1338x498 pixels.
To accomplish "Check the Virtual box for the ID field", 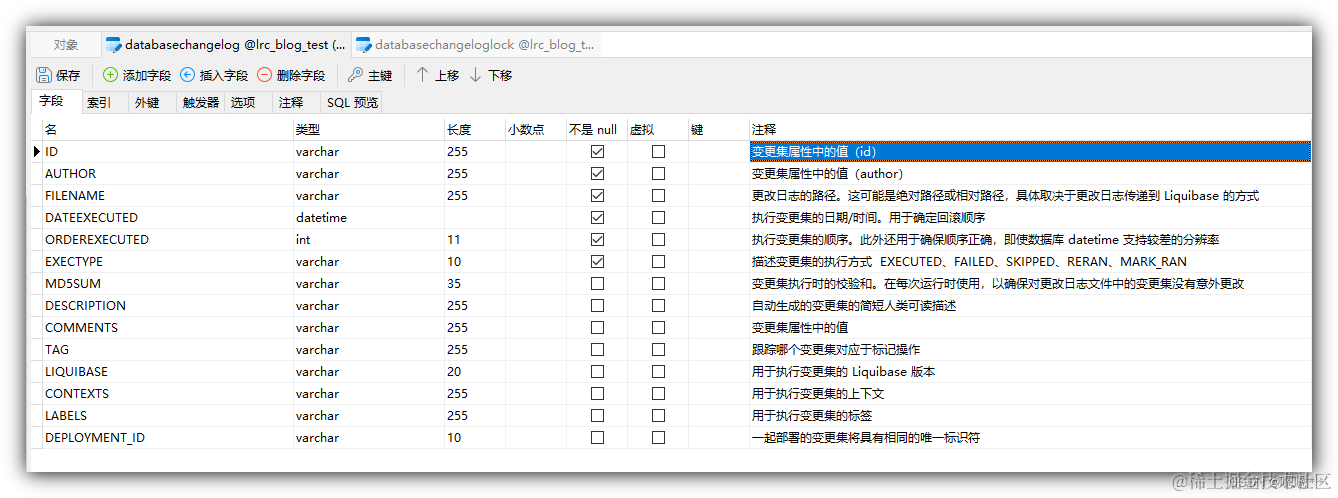I will [658, 152].
